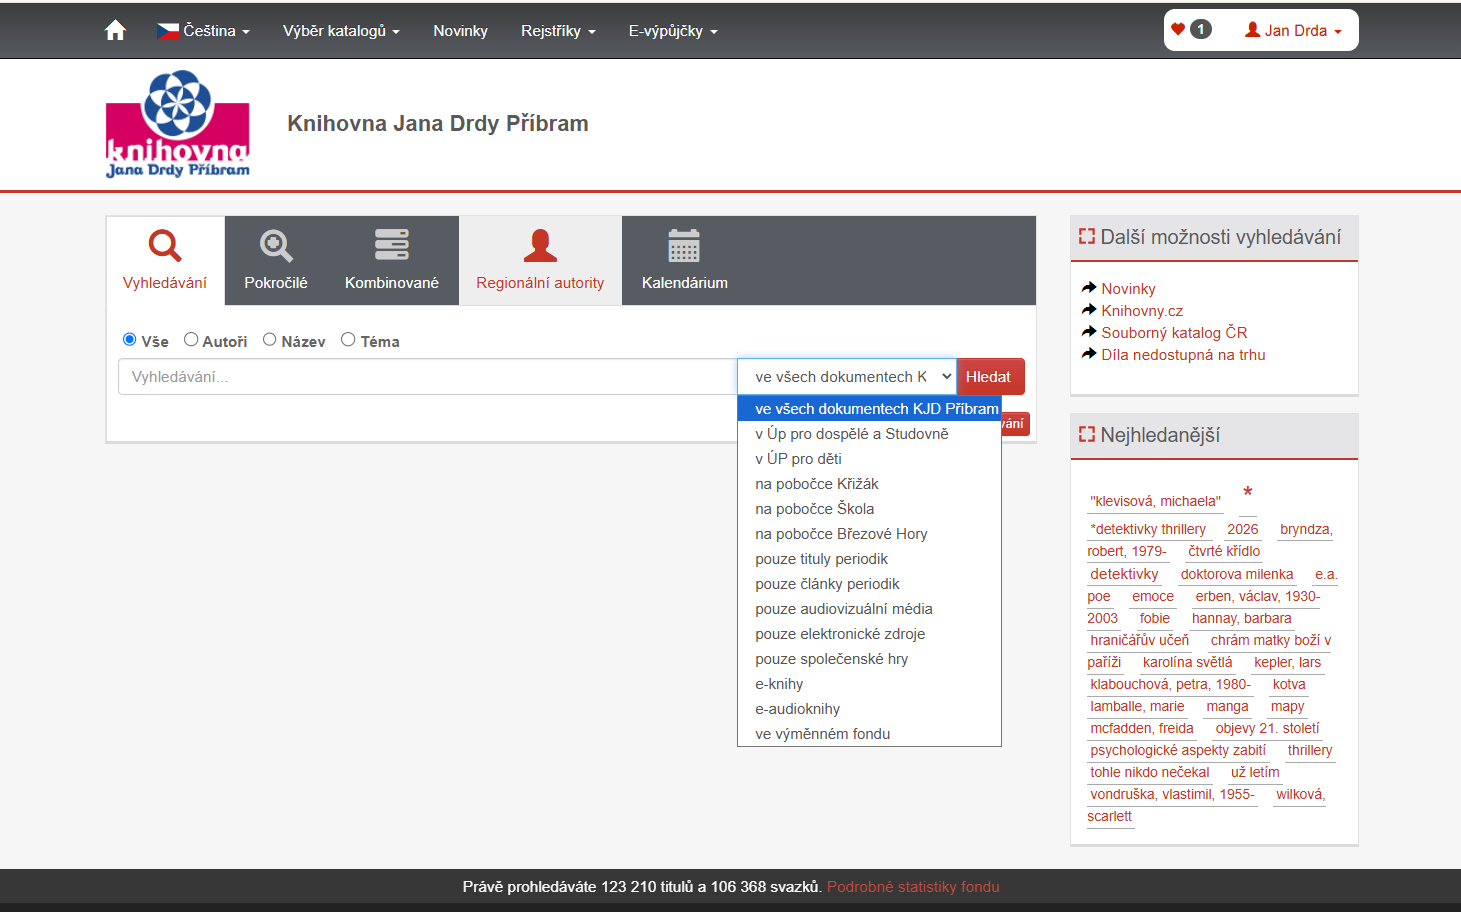
Task: Open the Kombinované search tab
Action: pyautogui.click(x=392, y=260)
